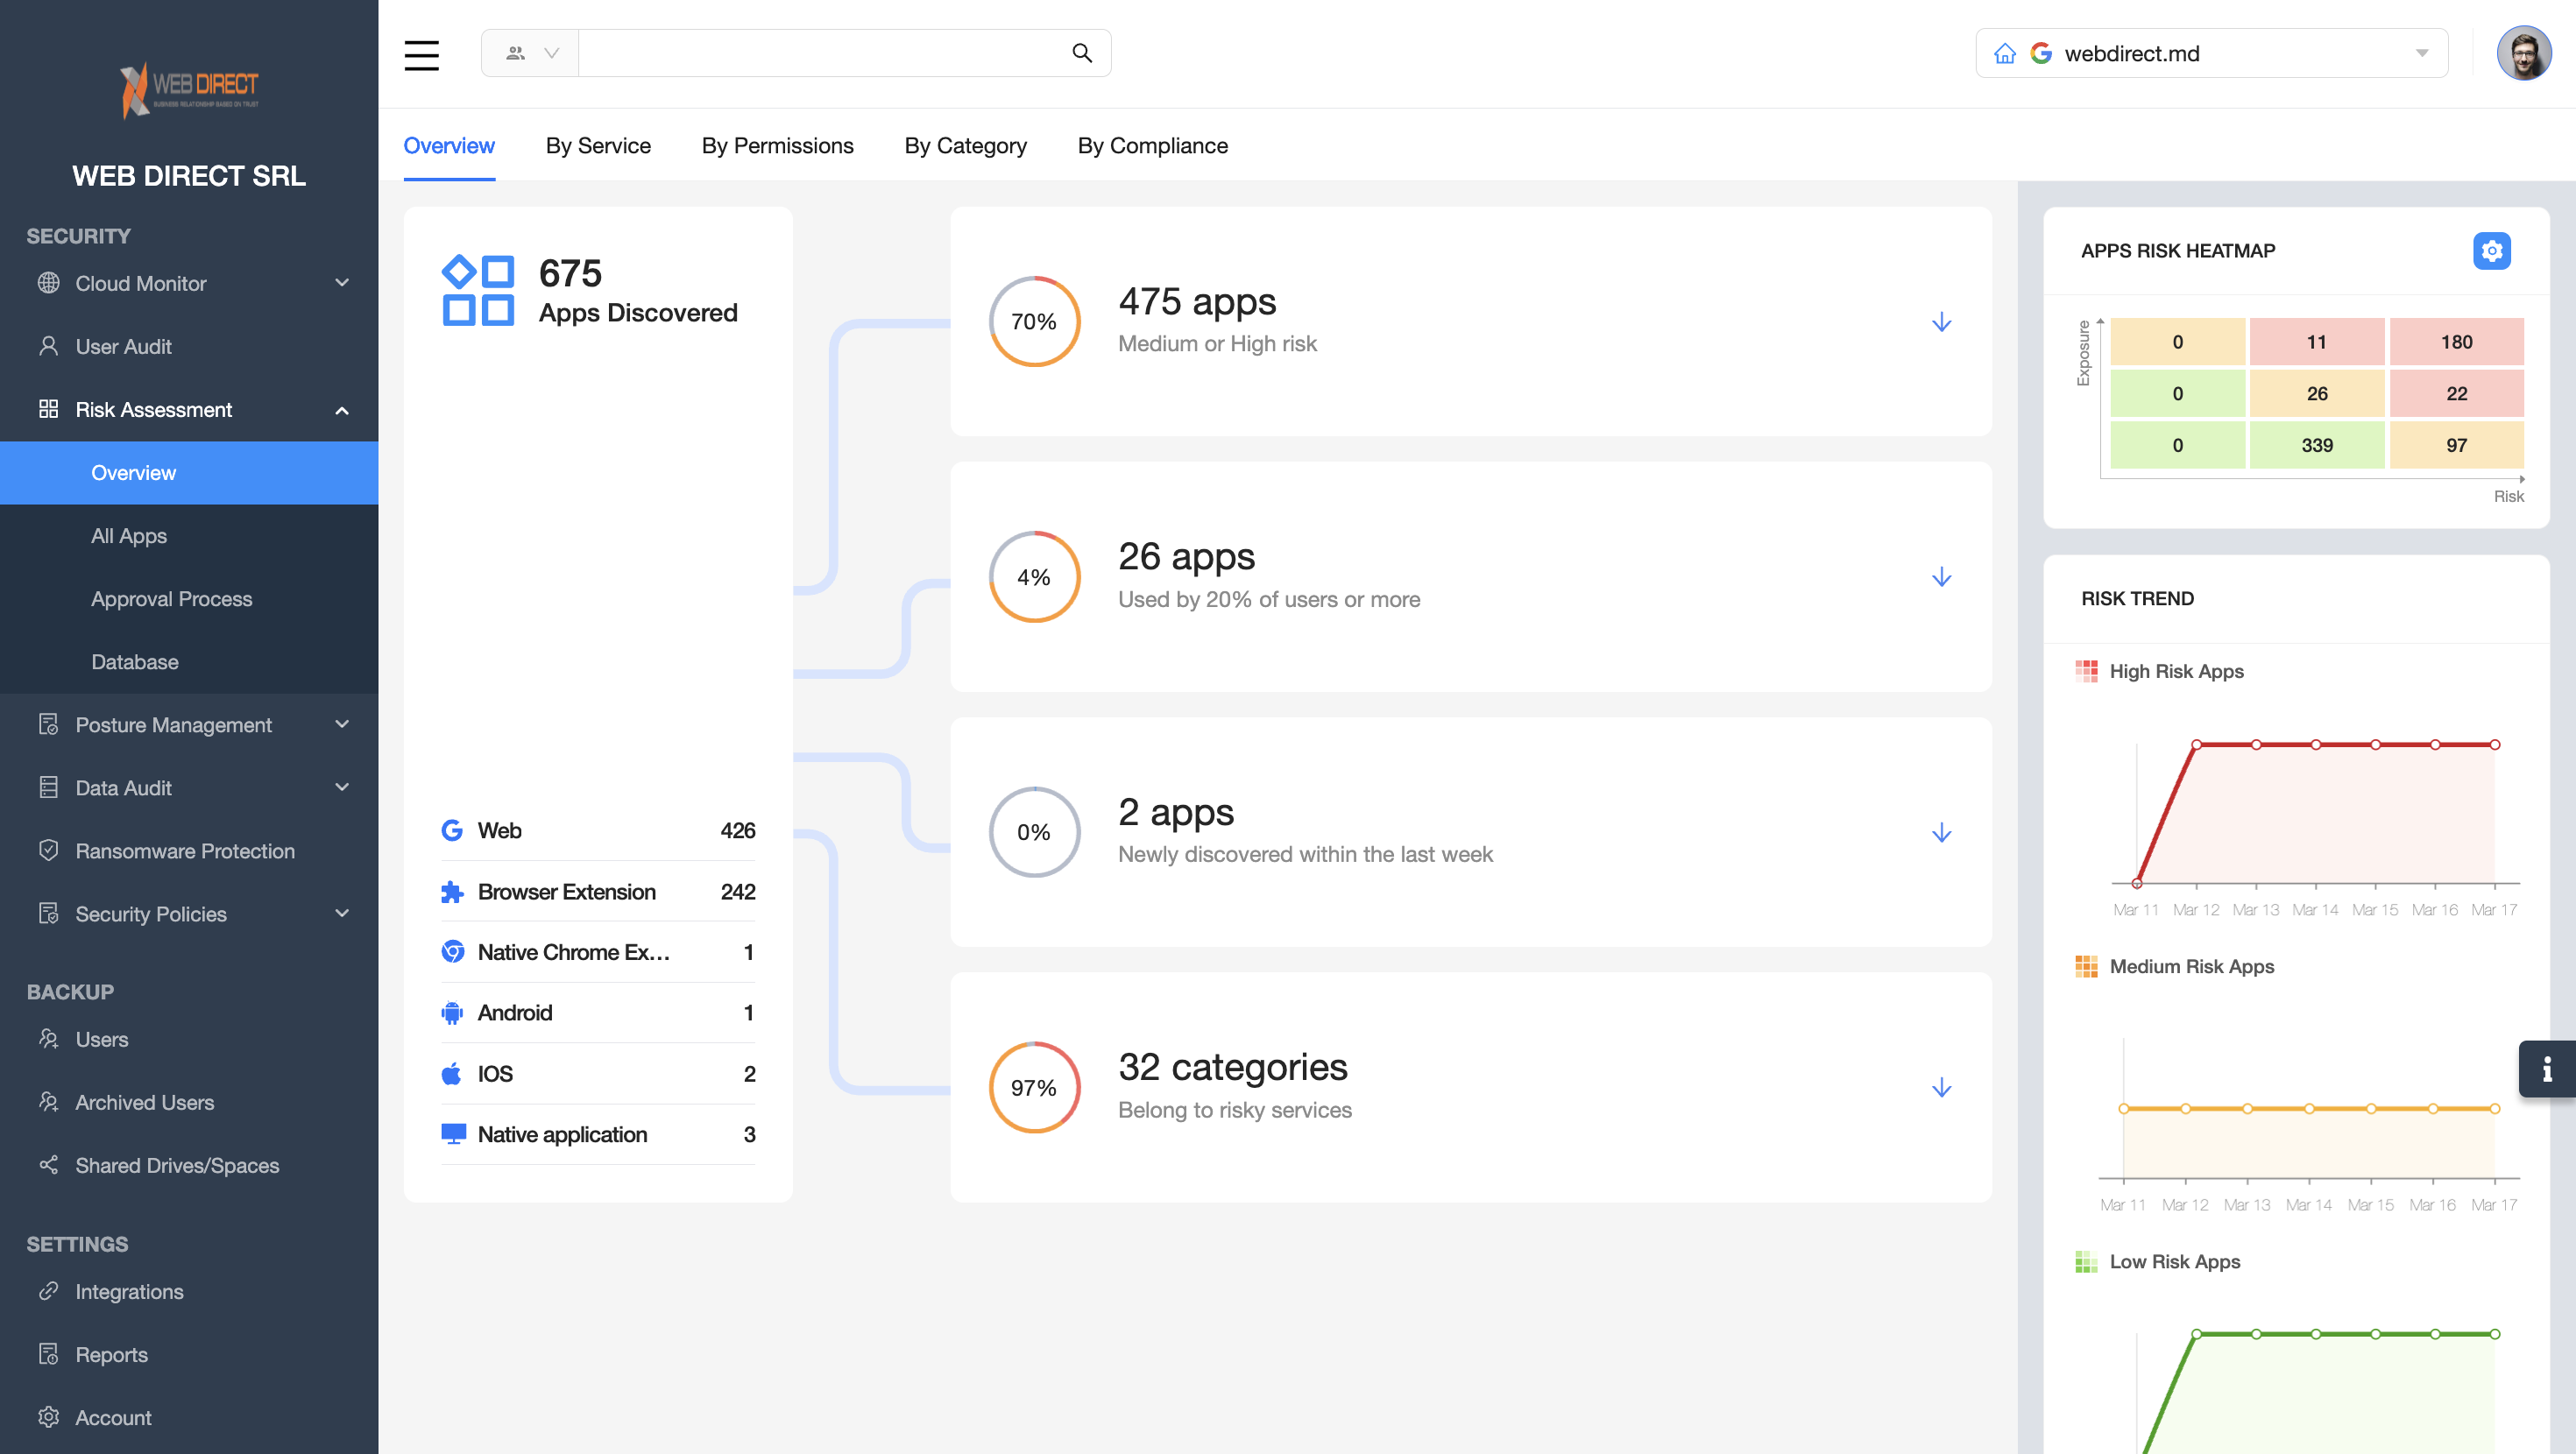This screenshot has width=2576, height=1454.
Task: Click into the search input field
Action: coord(820,54)
